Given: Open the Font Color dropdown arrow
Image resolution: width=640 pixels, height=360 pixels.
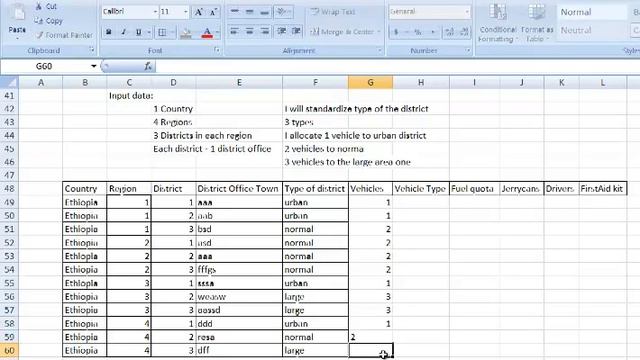Looking at the screenshot, I should tap(218, 32).
